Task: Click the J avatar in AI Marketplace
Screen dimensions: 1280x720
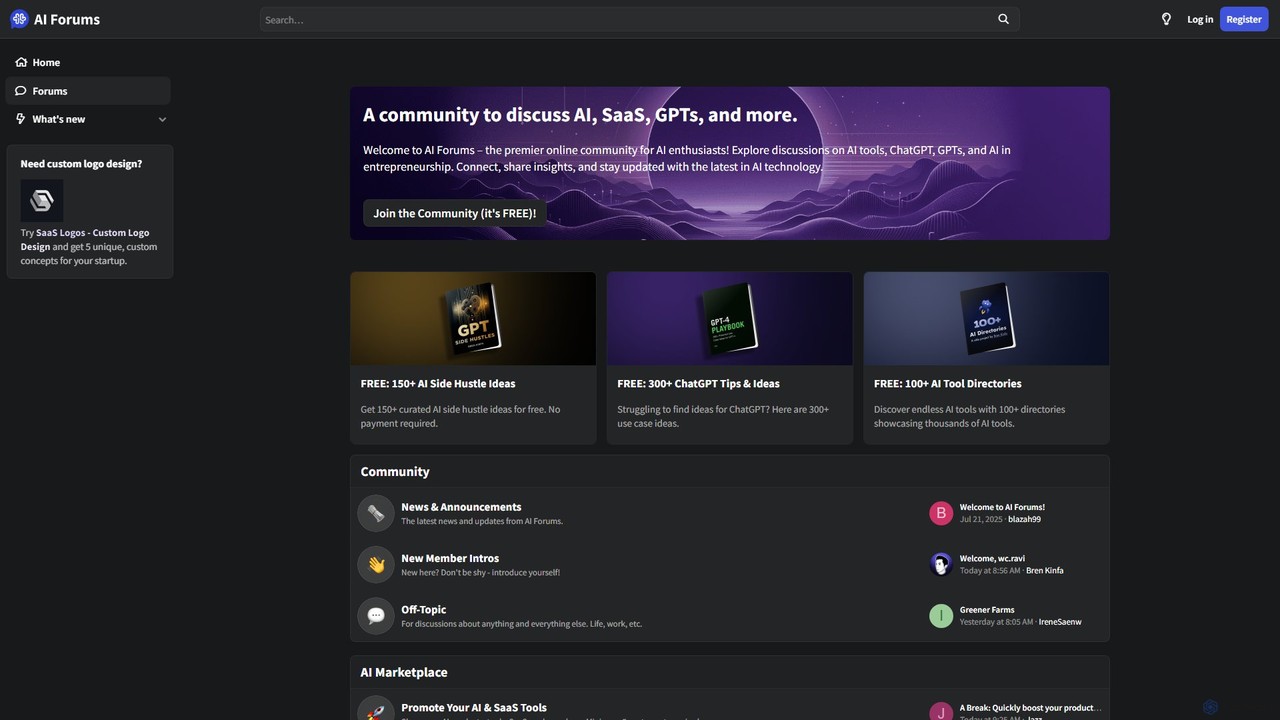Action: 941,712
